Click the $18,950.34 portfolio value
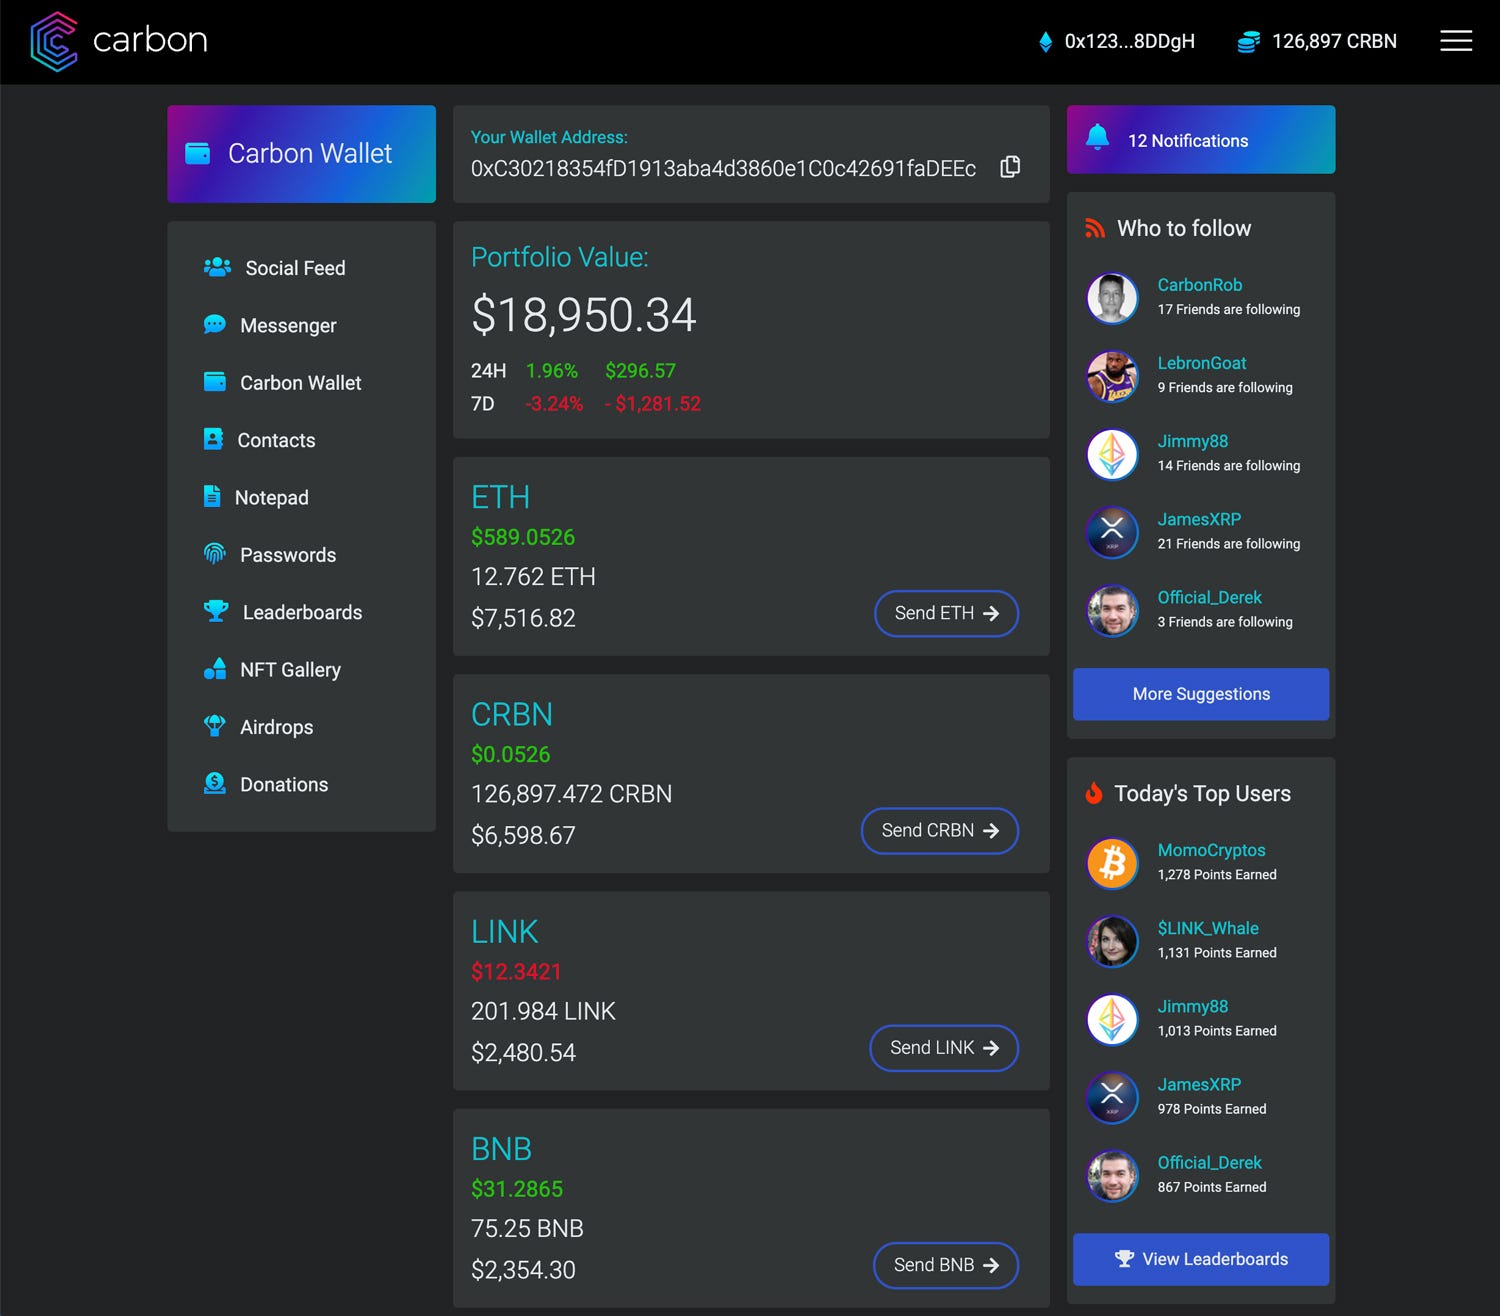1500x1316 pixels. tap(583, 315)
